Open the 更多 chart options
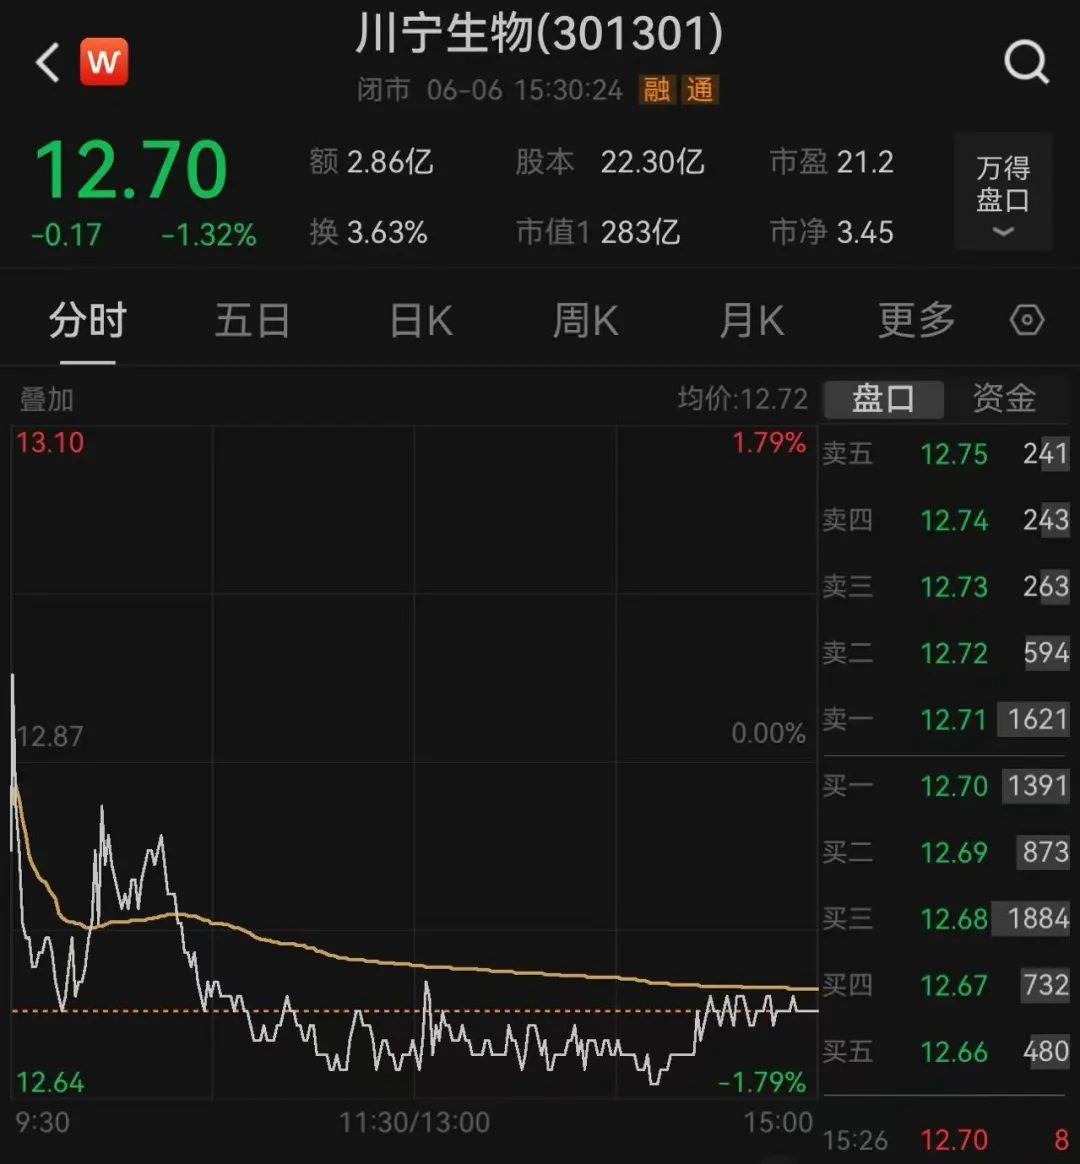Screen dimensions: 1080x1164 916,321
